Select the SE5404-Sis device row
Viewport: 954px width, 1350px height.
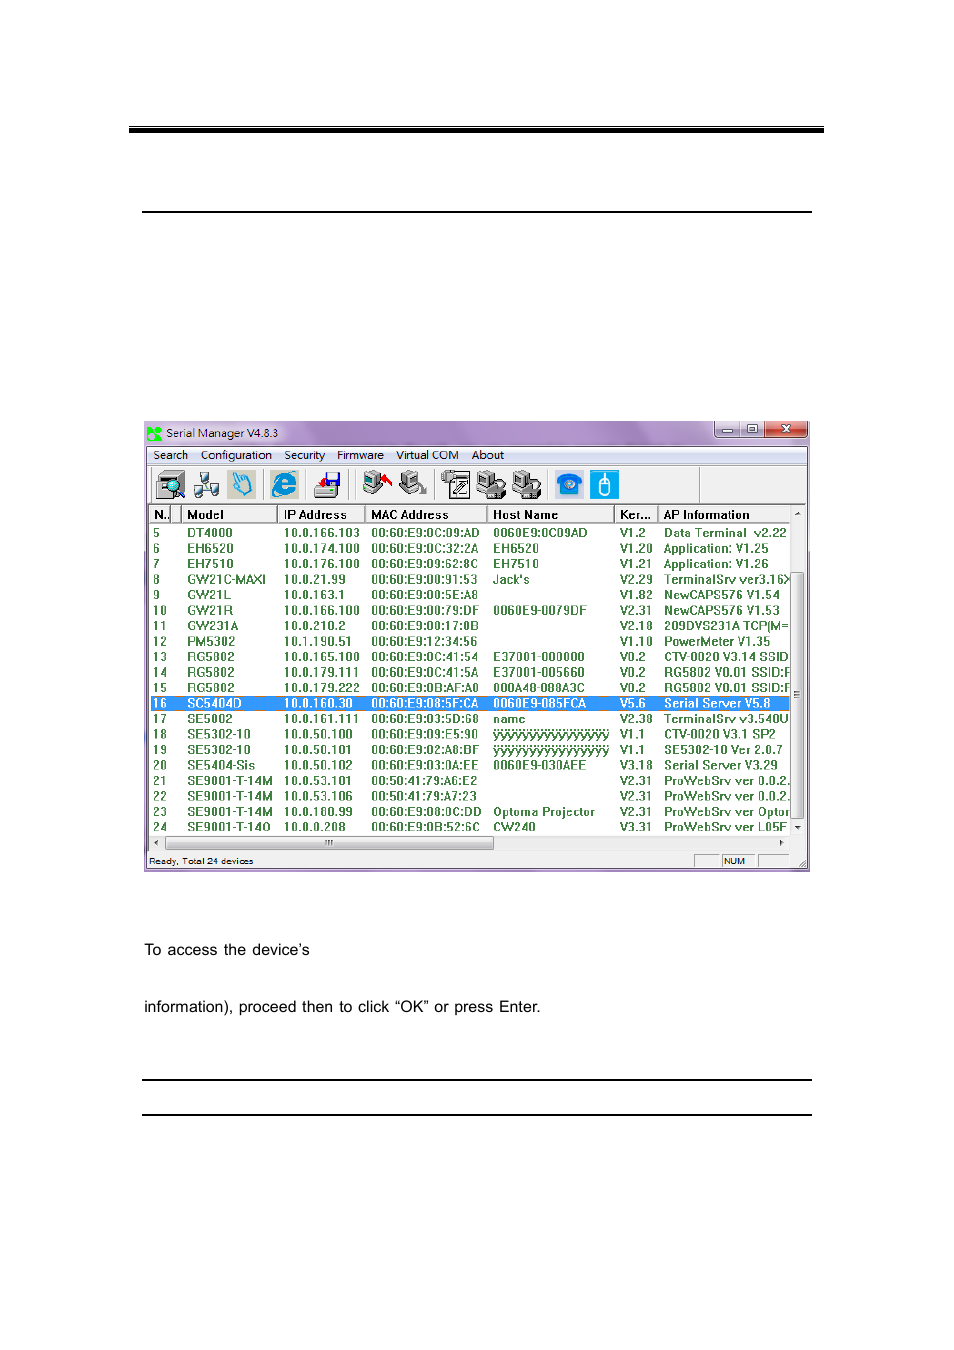tap(470, 765)
